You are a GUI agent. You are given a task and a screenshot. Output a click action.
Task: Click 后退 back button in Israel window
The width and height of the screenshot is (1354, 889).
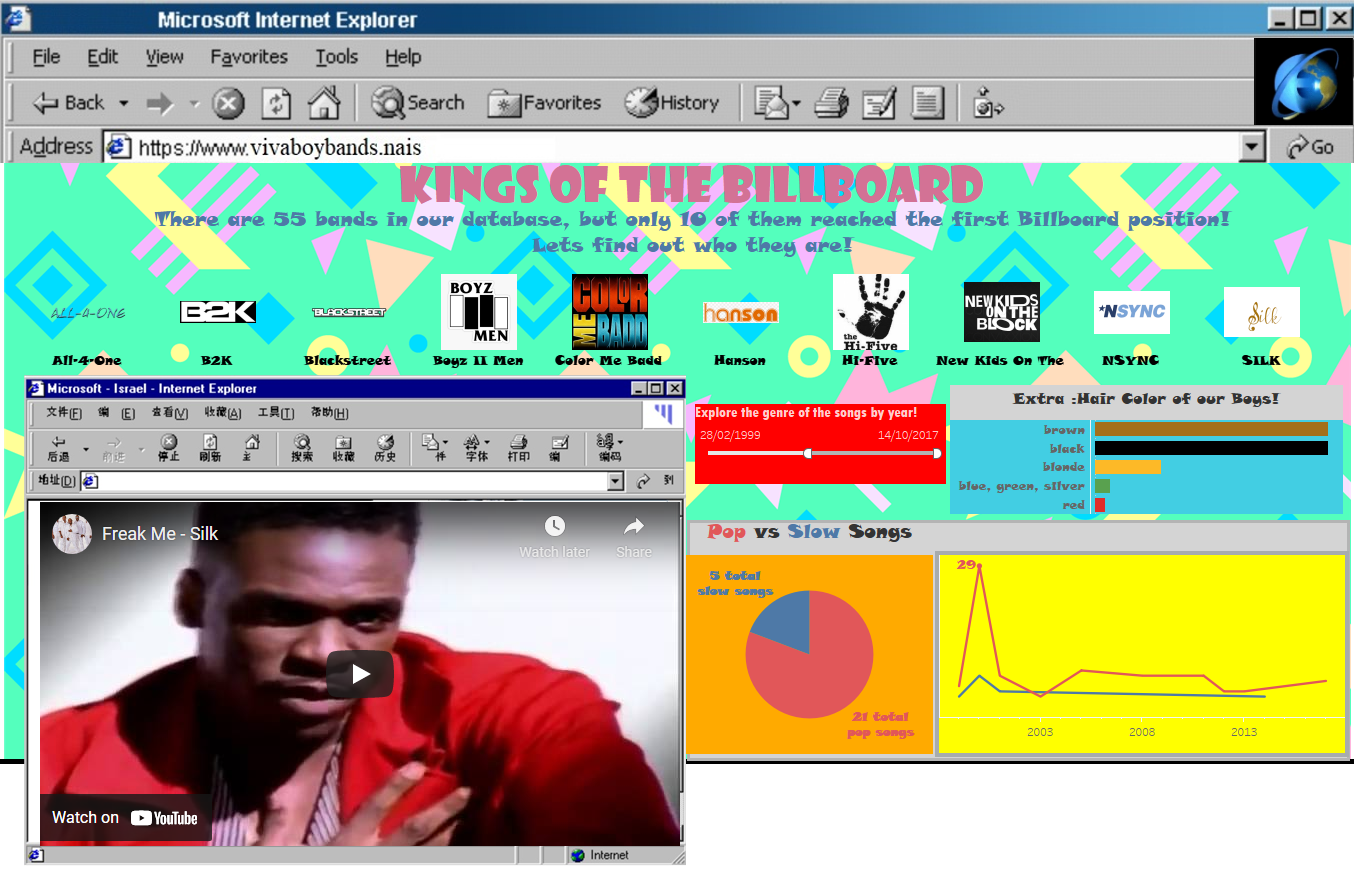point(59,449)
